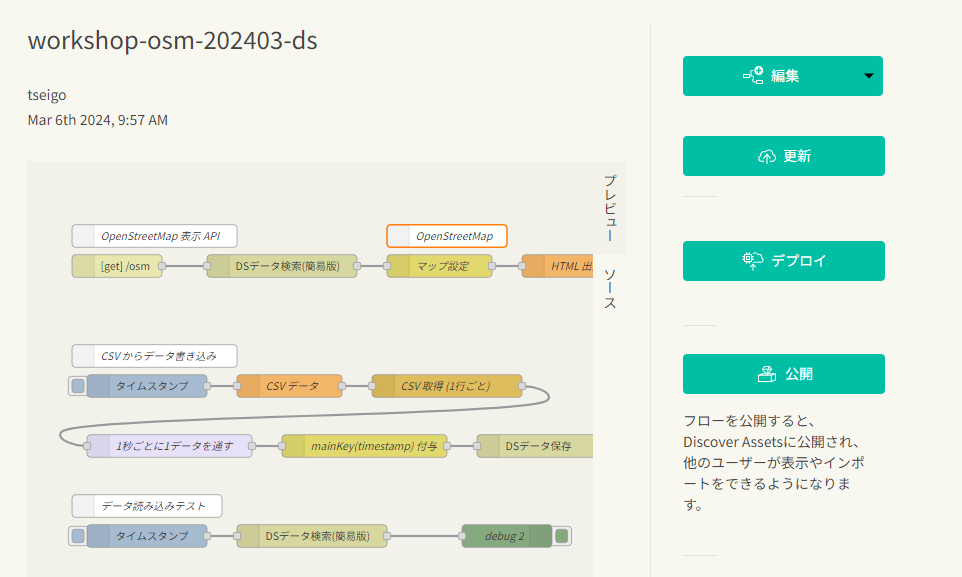Click the publish icon on 公開 button
The width and height of the screenshot is (962, 577).
click(x=767, y=374)
